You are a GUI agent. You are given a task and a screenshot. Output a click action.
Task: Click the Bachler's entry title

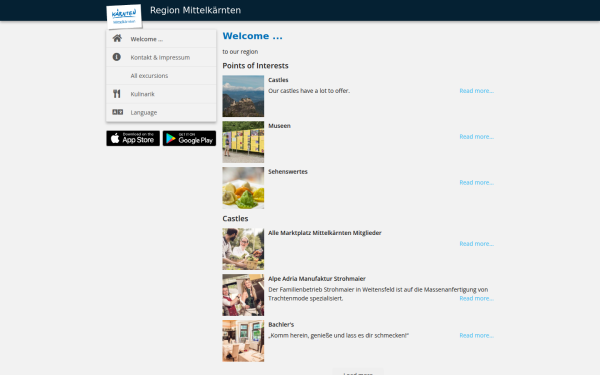281,325
